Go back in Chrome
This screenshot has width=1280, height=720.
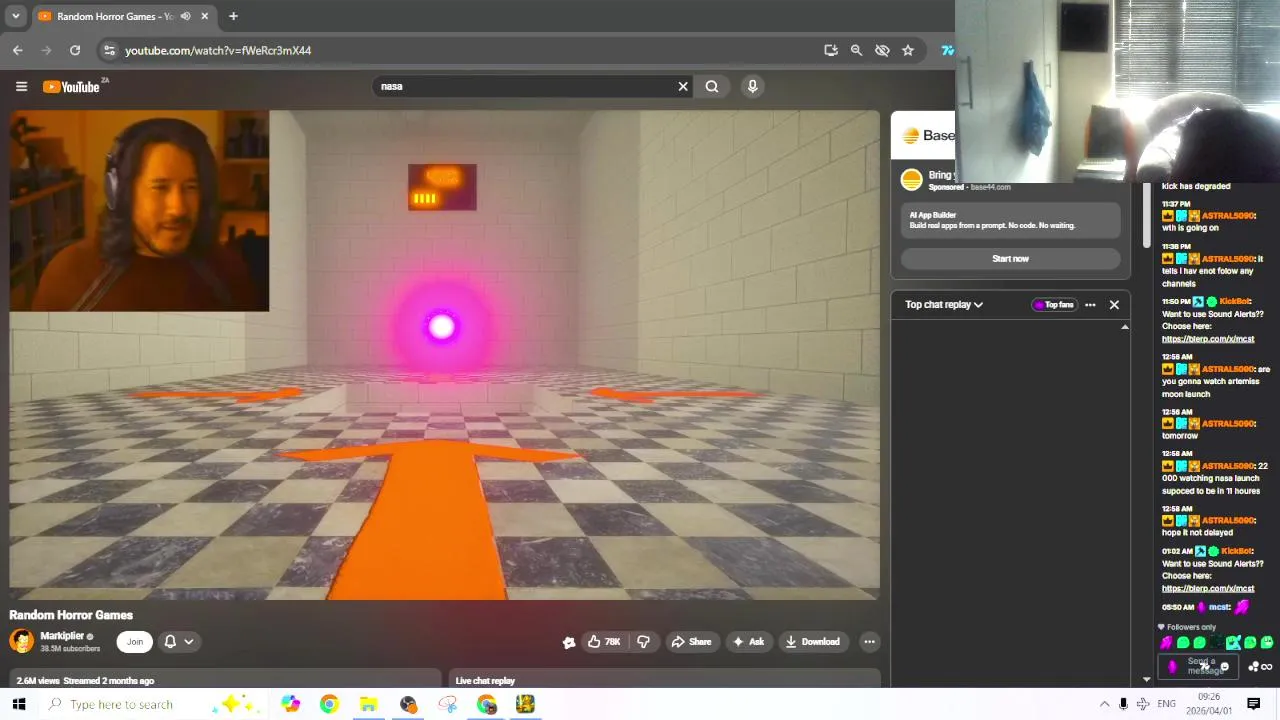[x=18, y=50]
